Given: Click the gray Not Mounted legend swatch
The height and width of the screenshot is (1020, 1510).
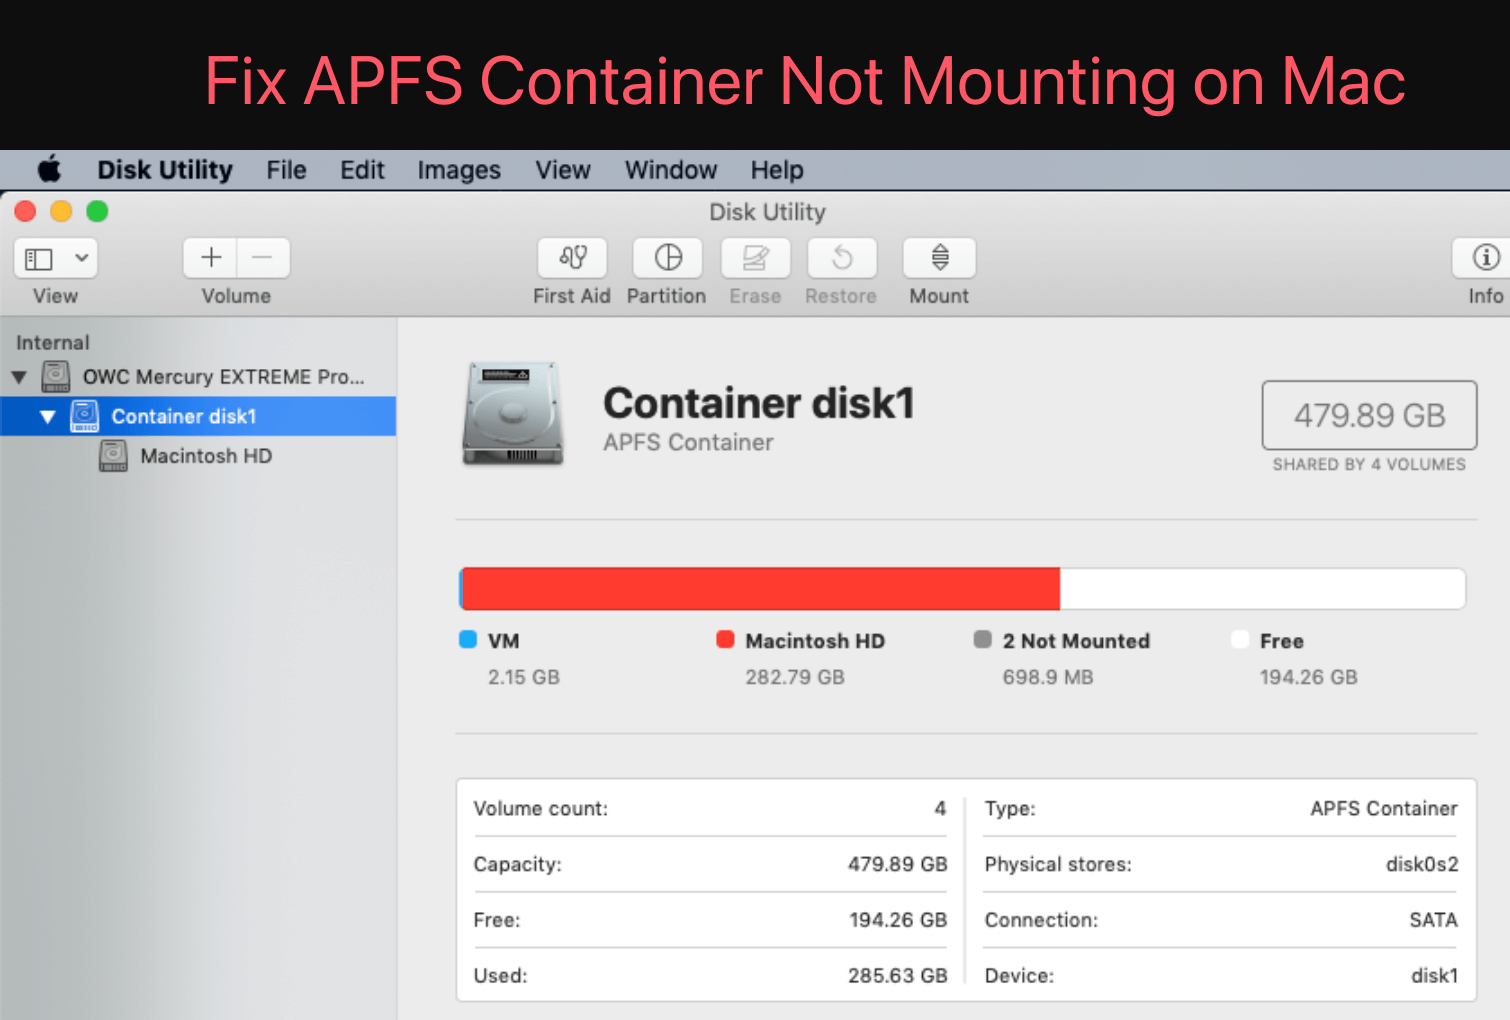Looking at the screenshot, I should point(983,640).
